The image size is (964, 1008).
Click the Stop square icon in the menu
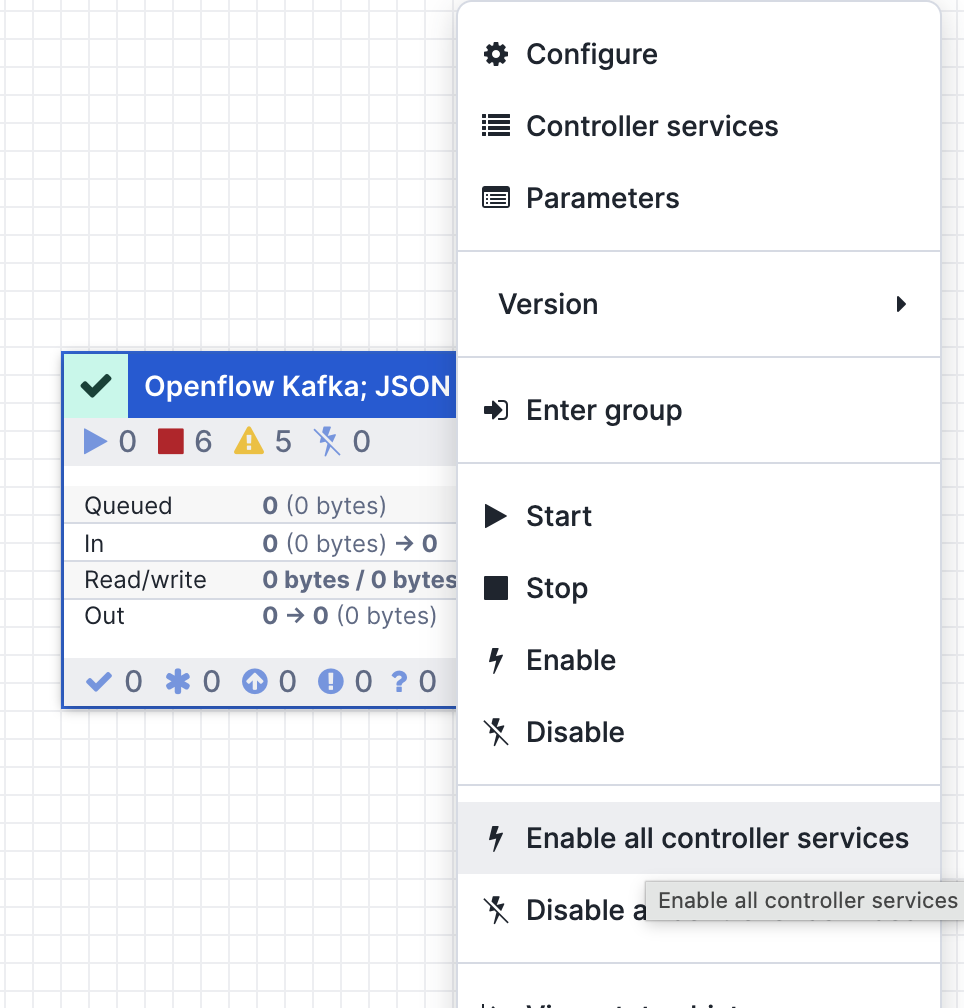(495, 588)
